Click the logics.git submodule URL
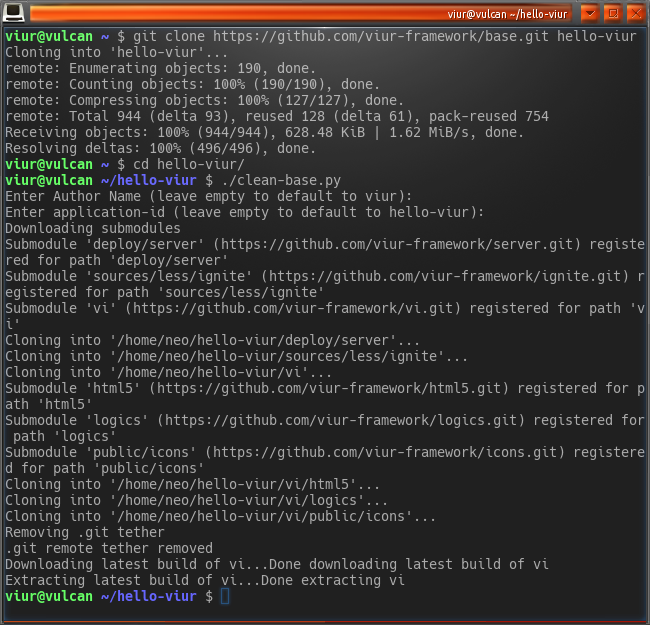 tap(341, 420)
